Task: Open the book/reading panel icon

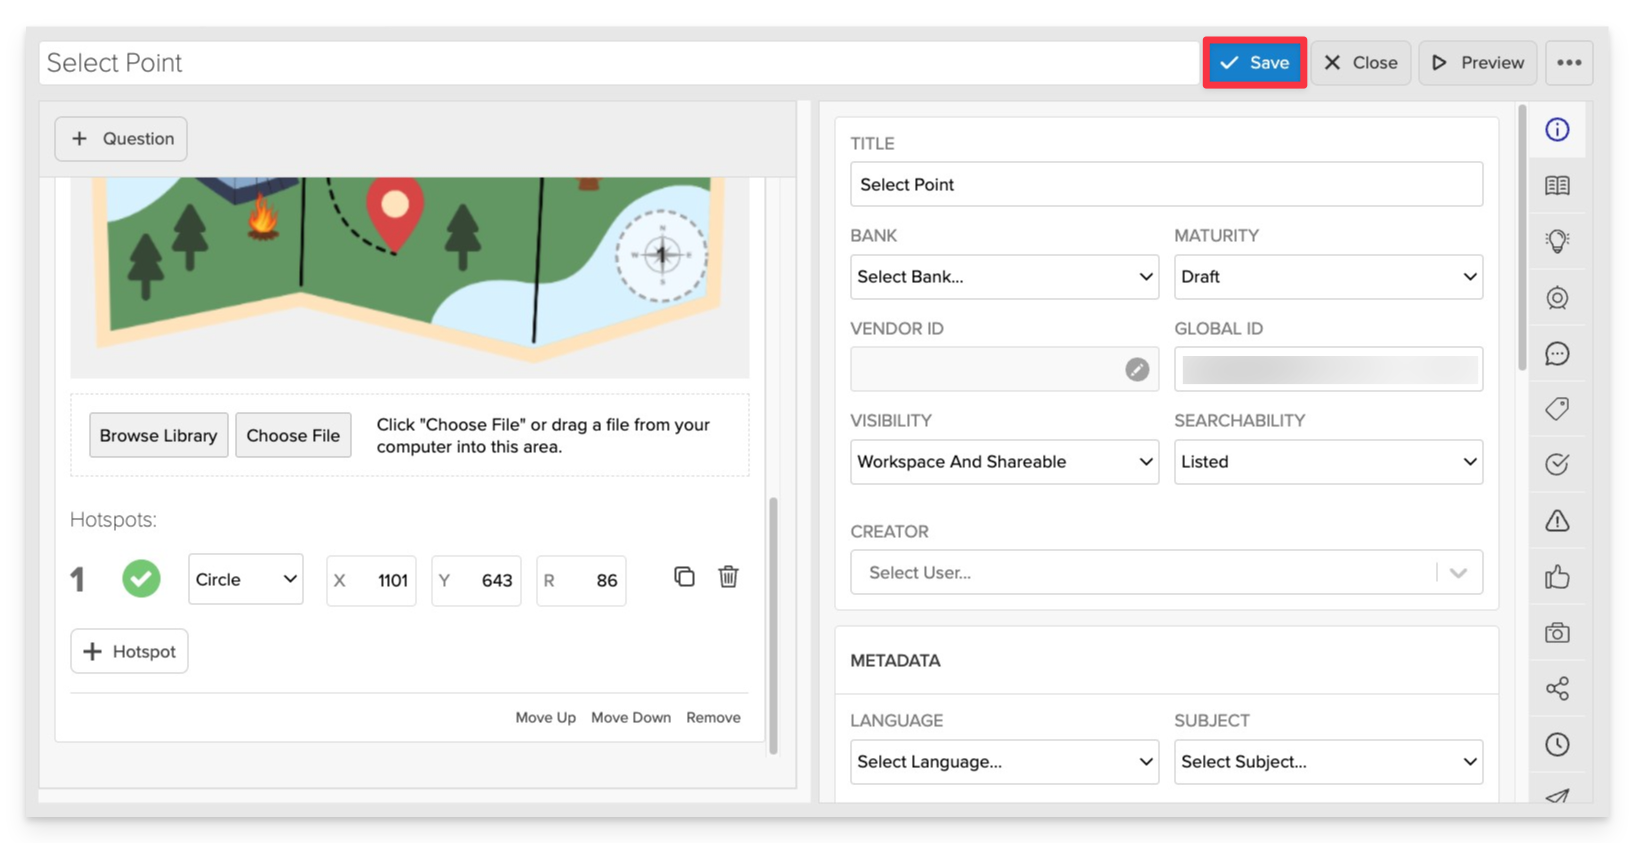Action: point(1557,185)
